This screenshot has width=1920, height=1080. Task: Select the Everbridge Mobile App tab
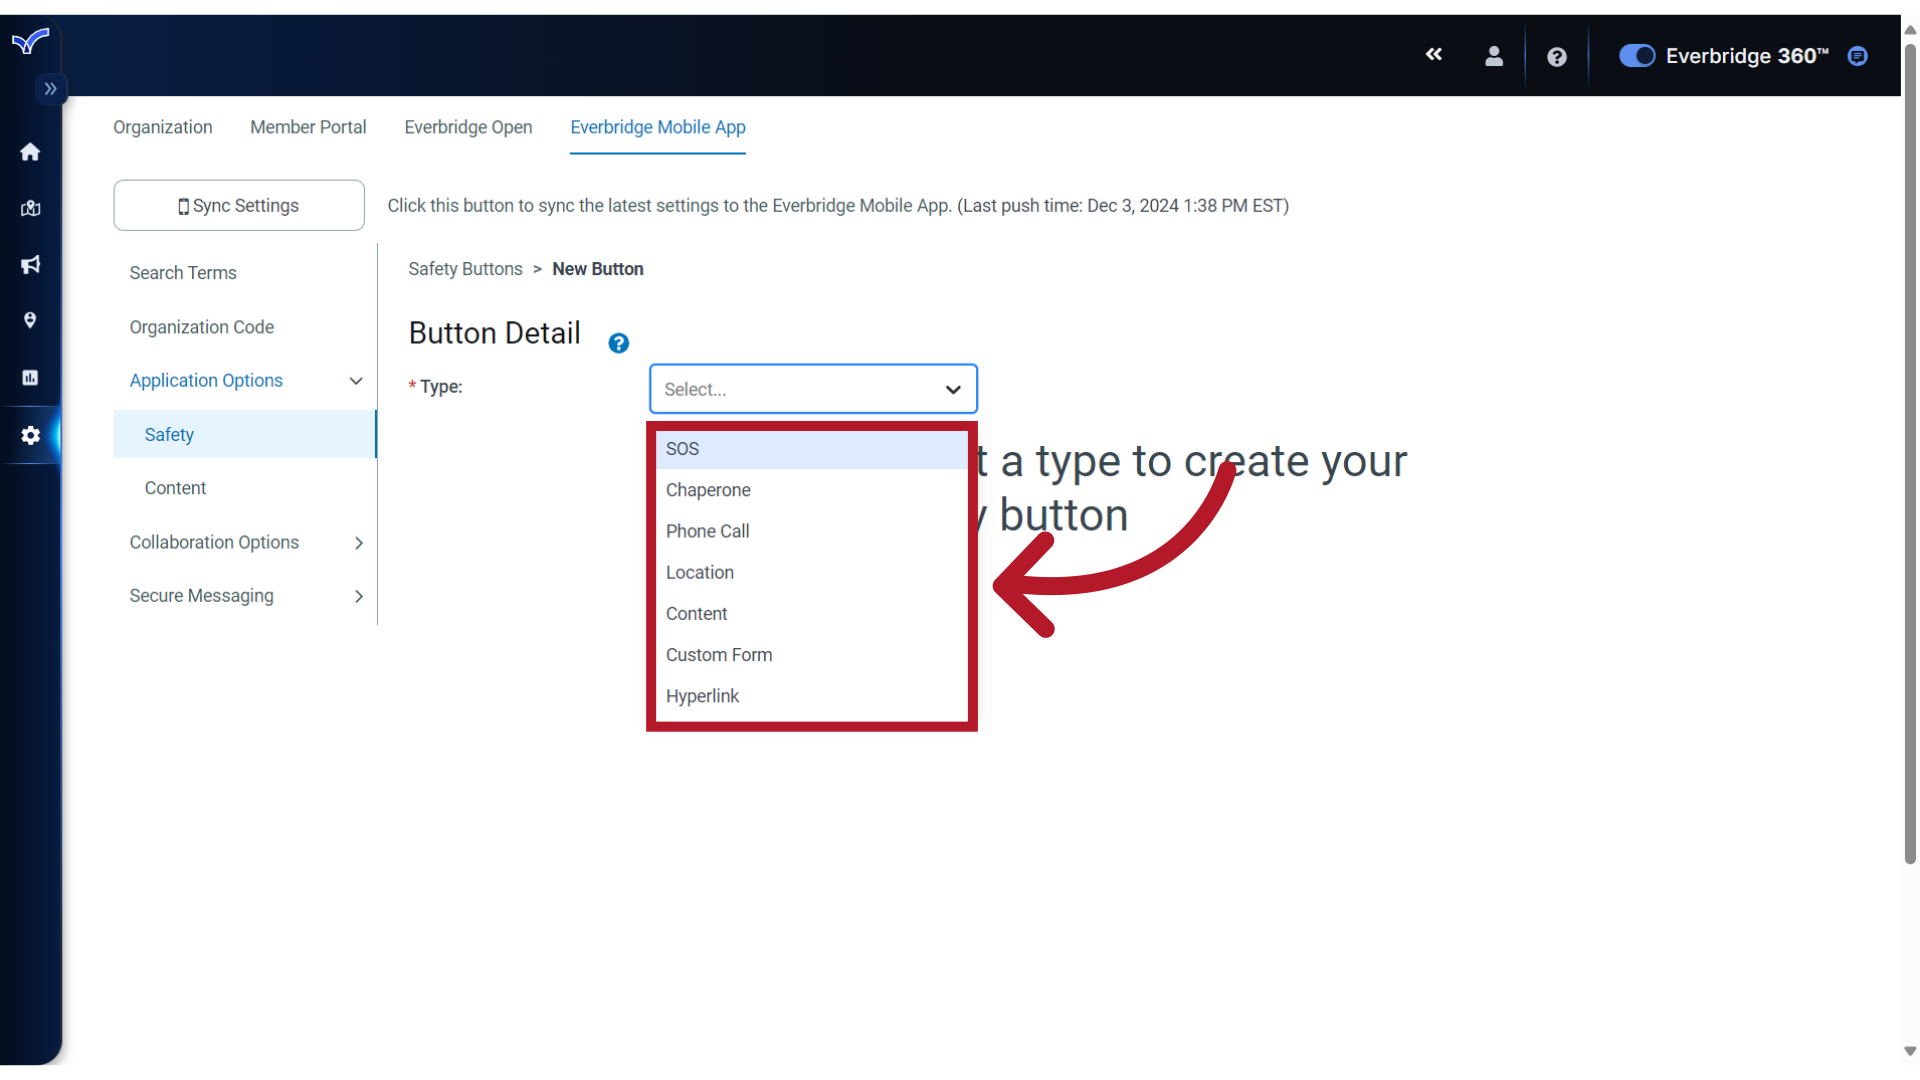coord(658,127)
